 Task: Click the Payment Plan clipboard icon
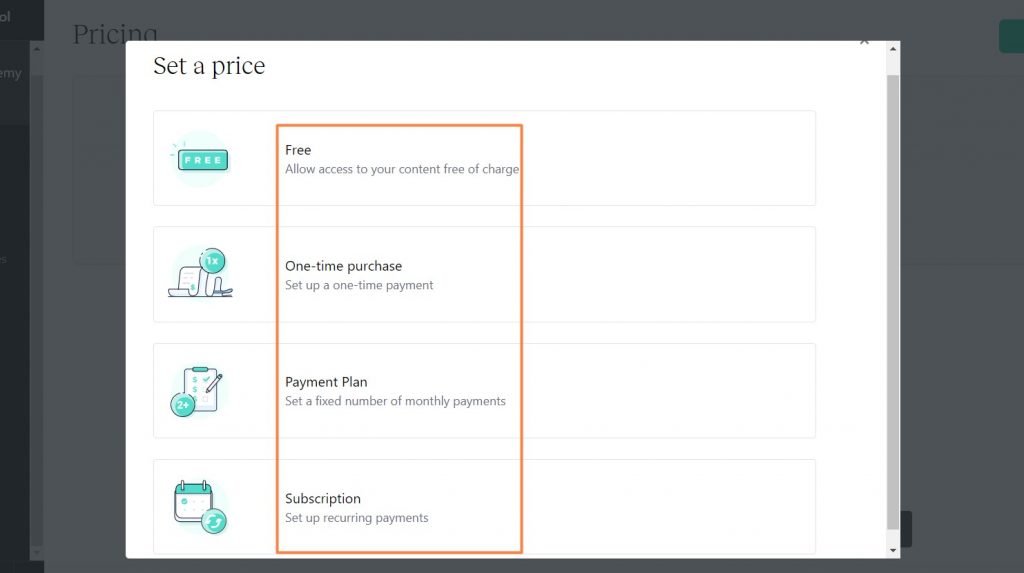pyautogui.click(x=198, y=391)
